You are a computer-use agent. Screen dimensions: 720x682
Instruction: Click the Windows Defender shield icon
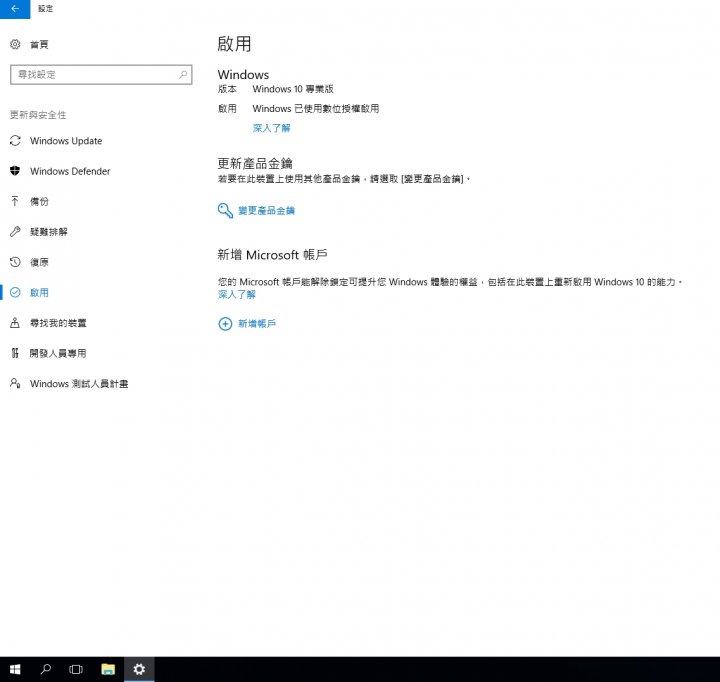click(15, 171)
